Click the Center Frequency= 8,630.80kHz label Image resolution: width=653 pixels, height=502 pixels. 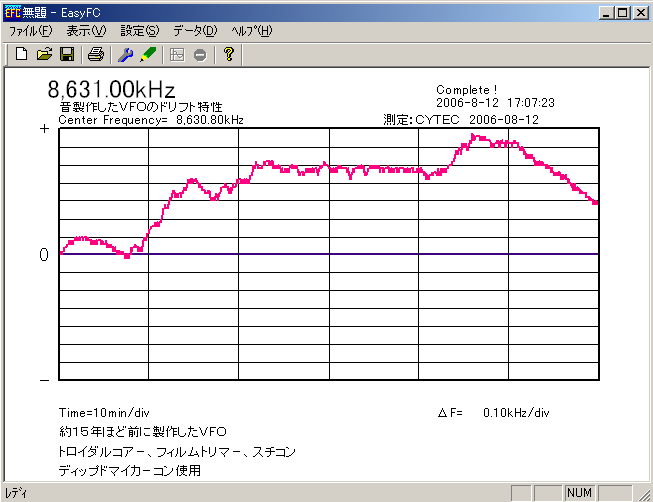point(151,120)
